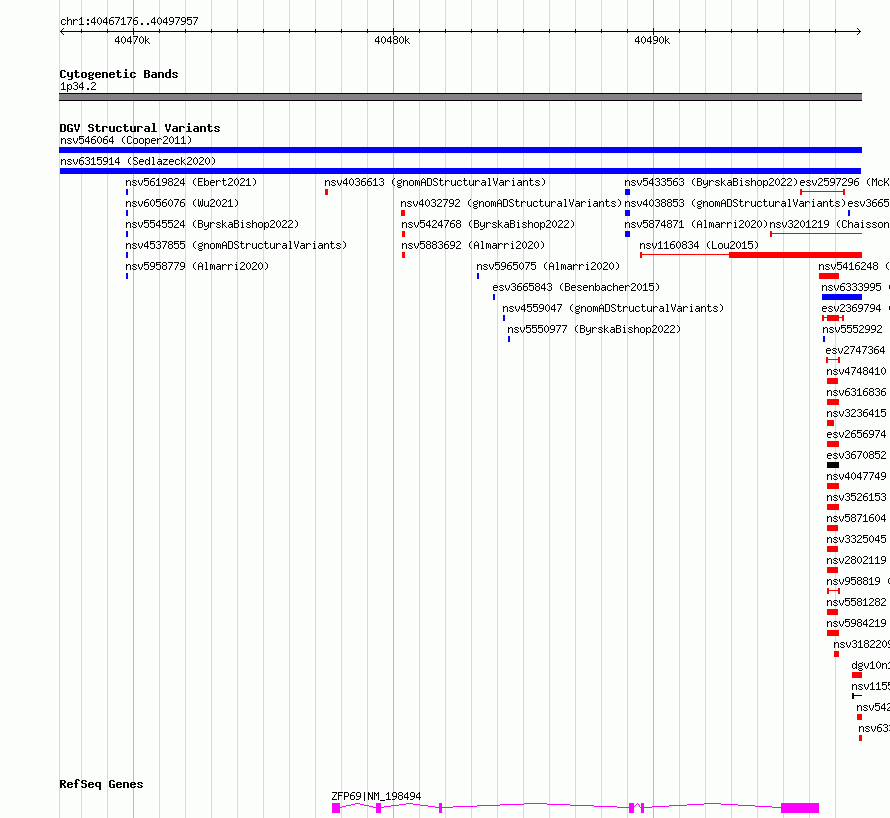Screen dimensions: 890x818
Task: Click nsv5550977 (ByrskaBishop2022) label
Action: 594,329
